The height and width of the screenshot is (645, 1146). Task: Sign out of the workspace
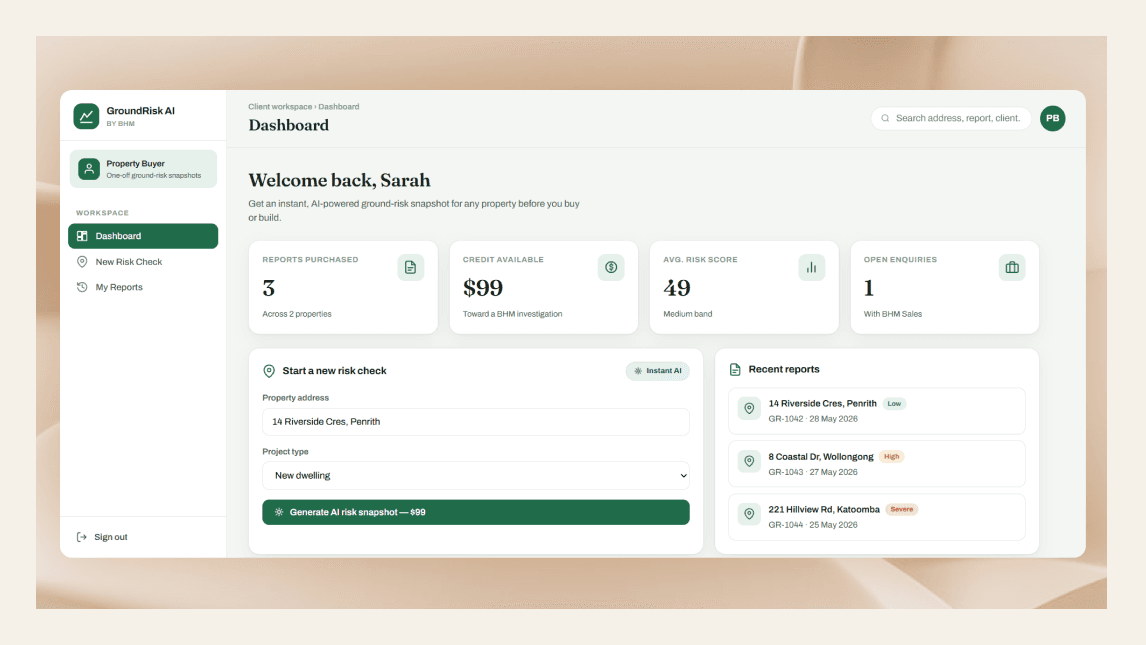102,537
